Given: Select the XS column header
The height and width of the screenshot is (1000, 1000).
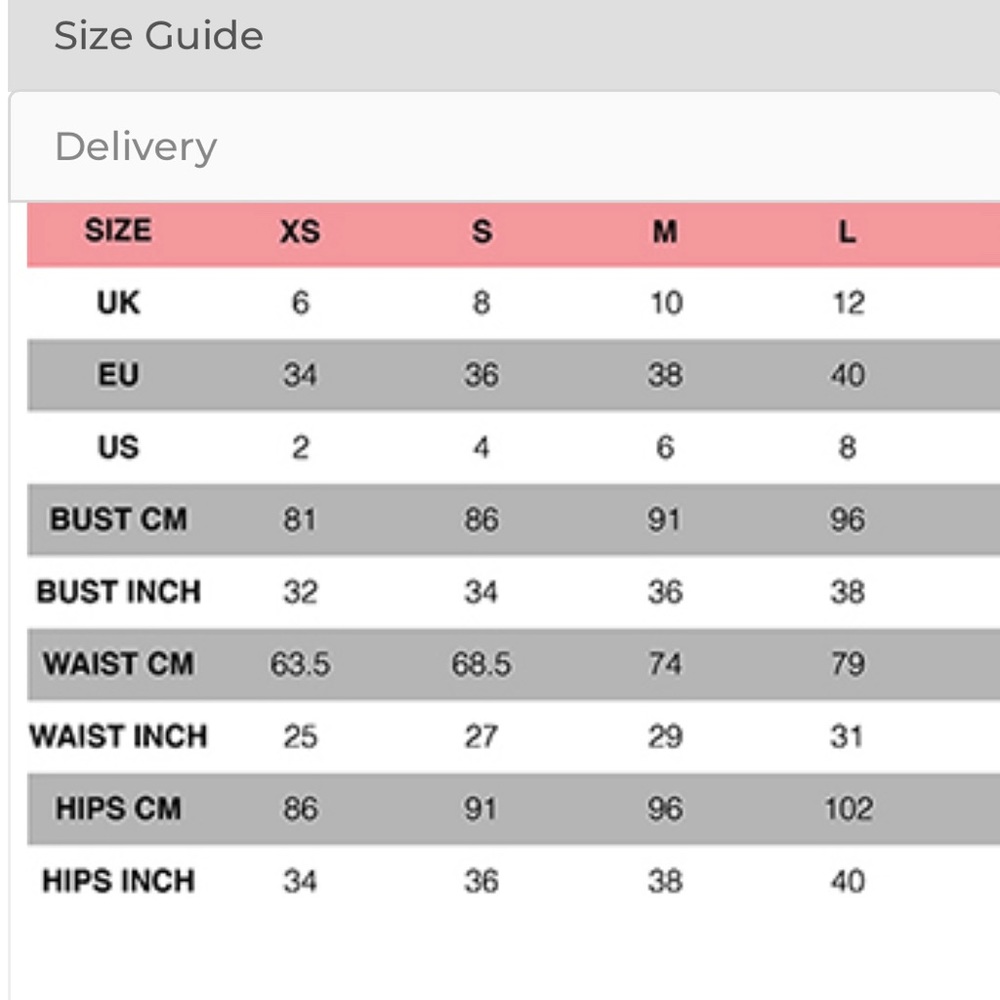Looking at the screenshot, I should pyautogui.click(x=300, y=232).
